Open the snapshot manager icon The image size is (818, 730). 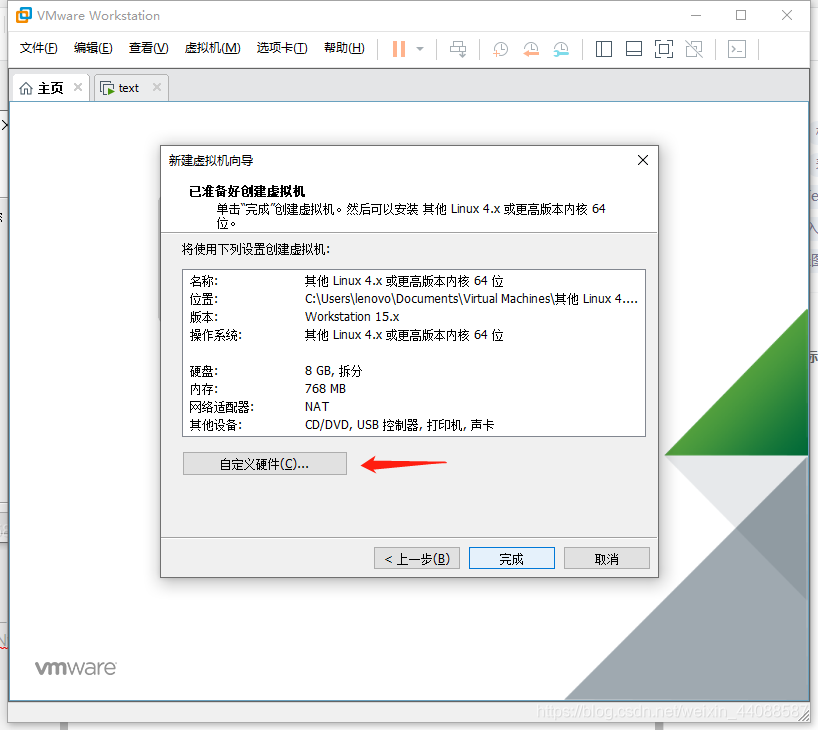[561, 49]
